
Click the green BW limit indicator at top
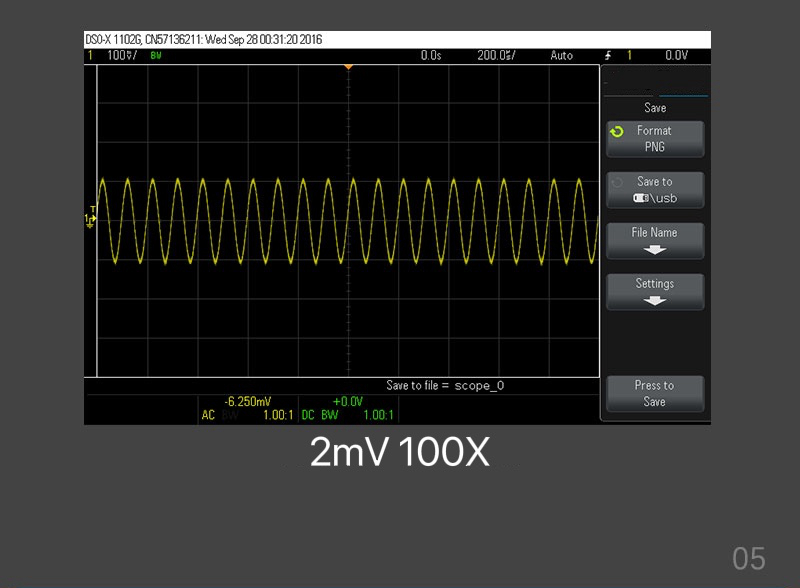pyautogui.click(x=156, y=56)
